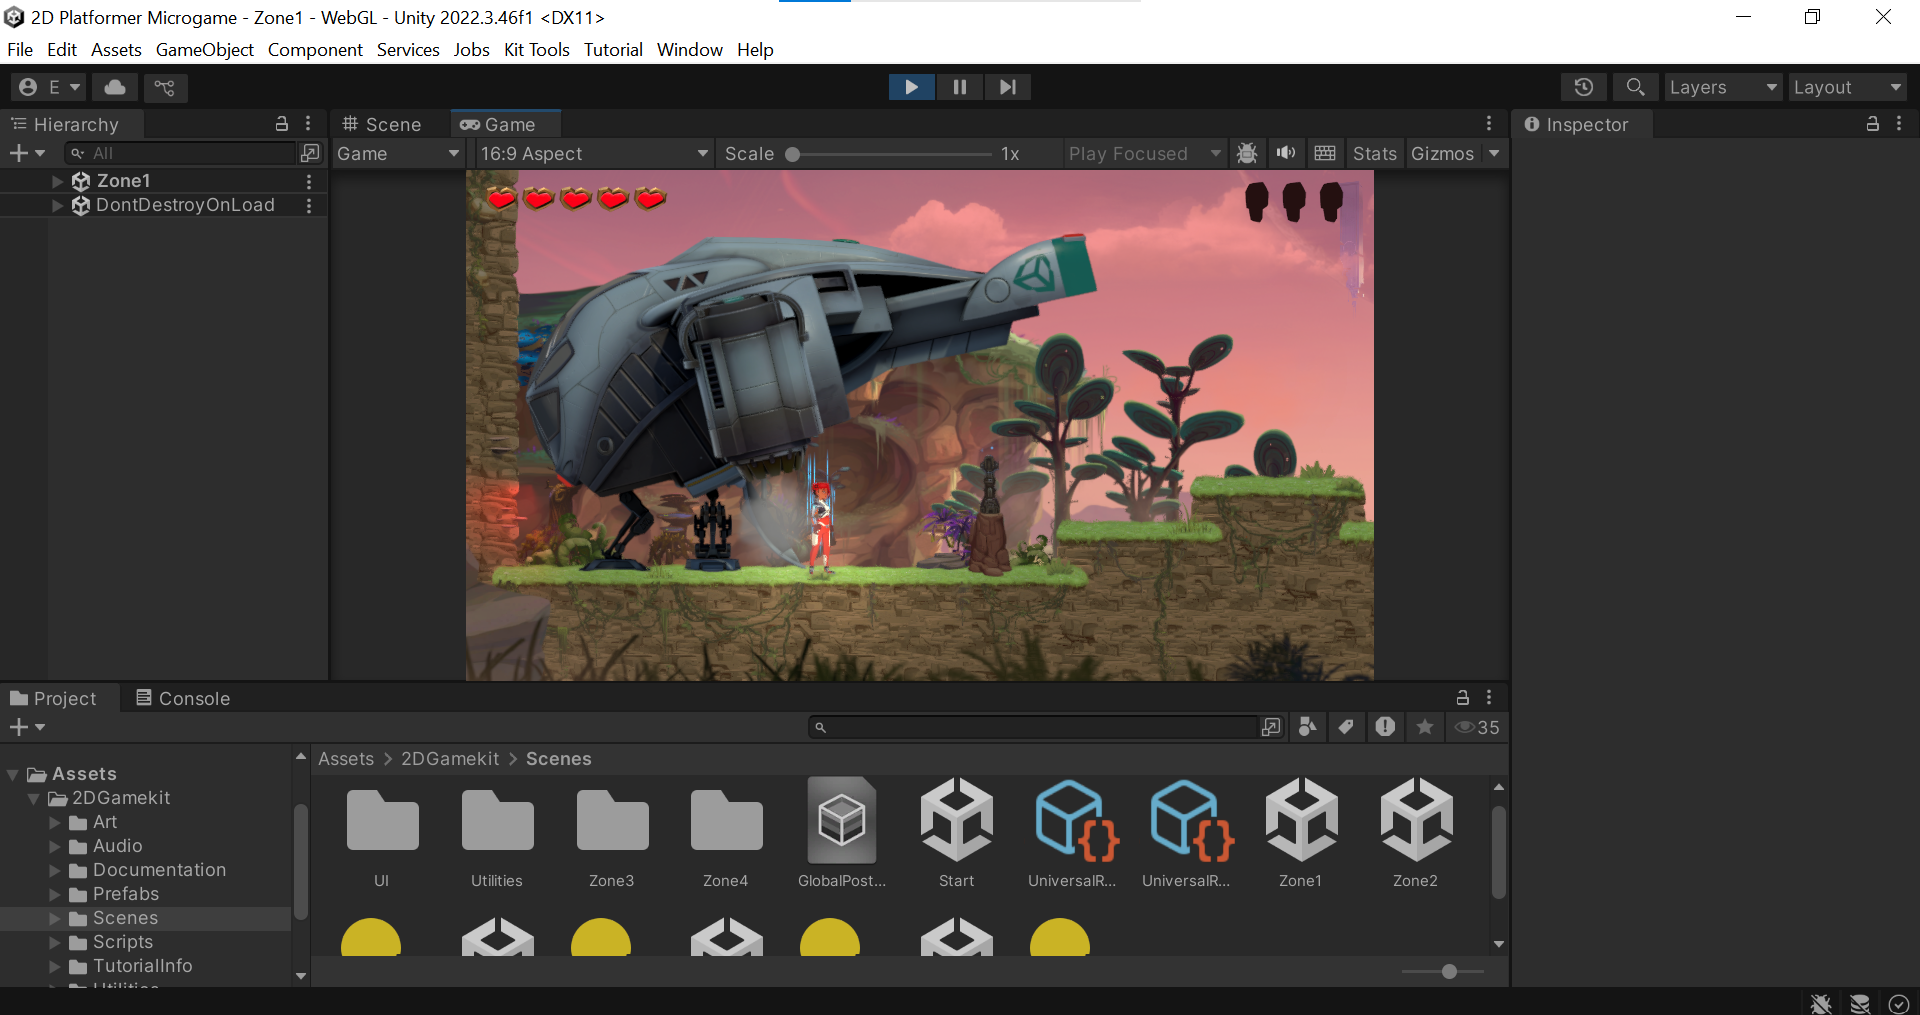Click the Assets breadcrumb link
Viewport: 1920px width, 1015px height.
[x=346, y=759]
